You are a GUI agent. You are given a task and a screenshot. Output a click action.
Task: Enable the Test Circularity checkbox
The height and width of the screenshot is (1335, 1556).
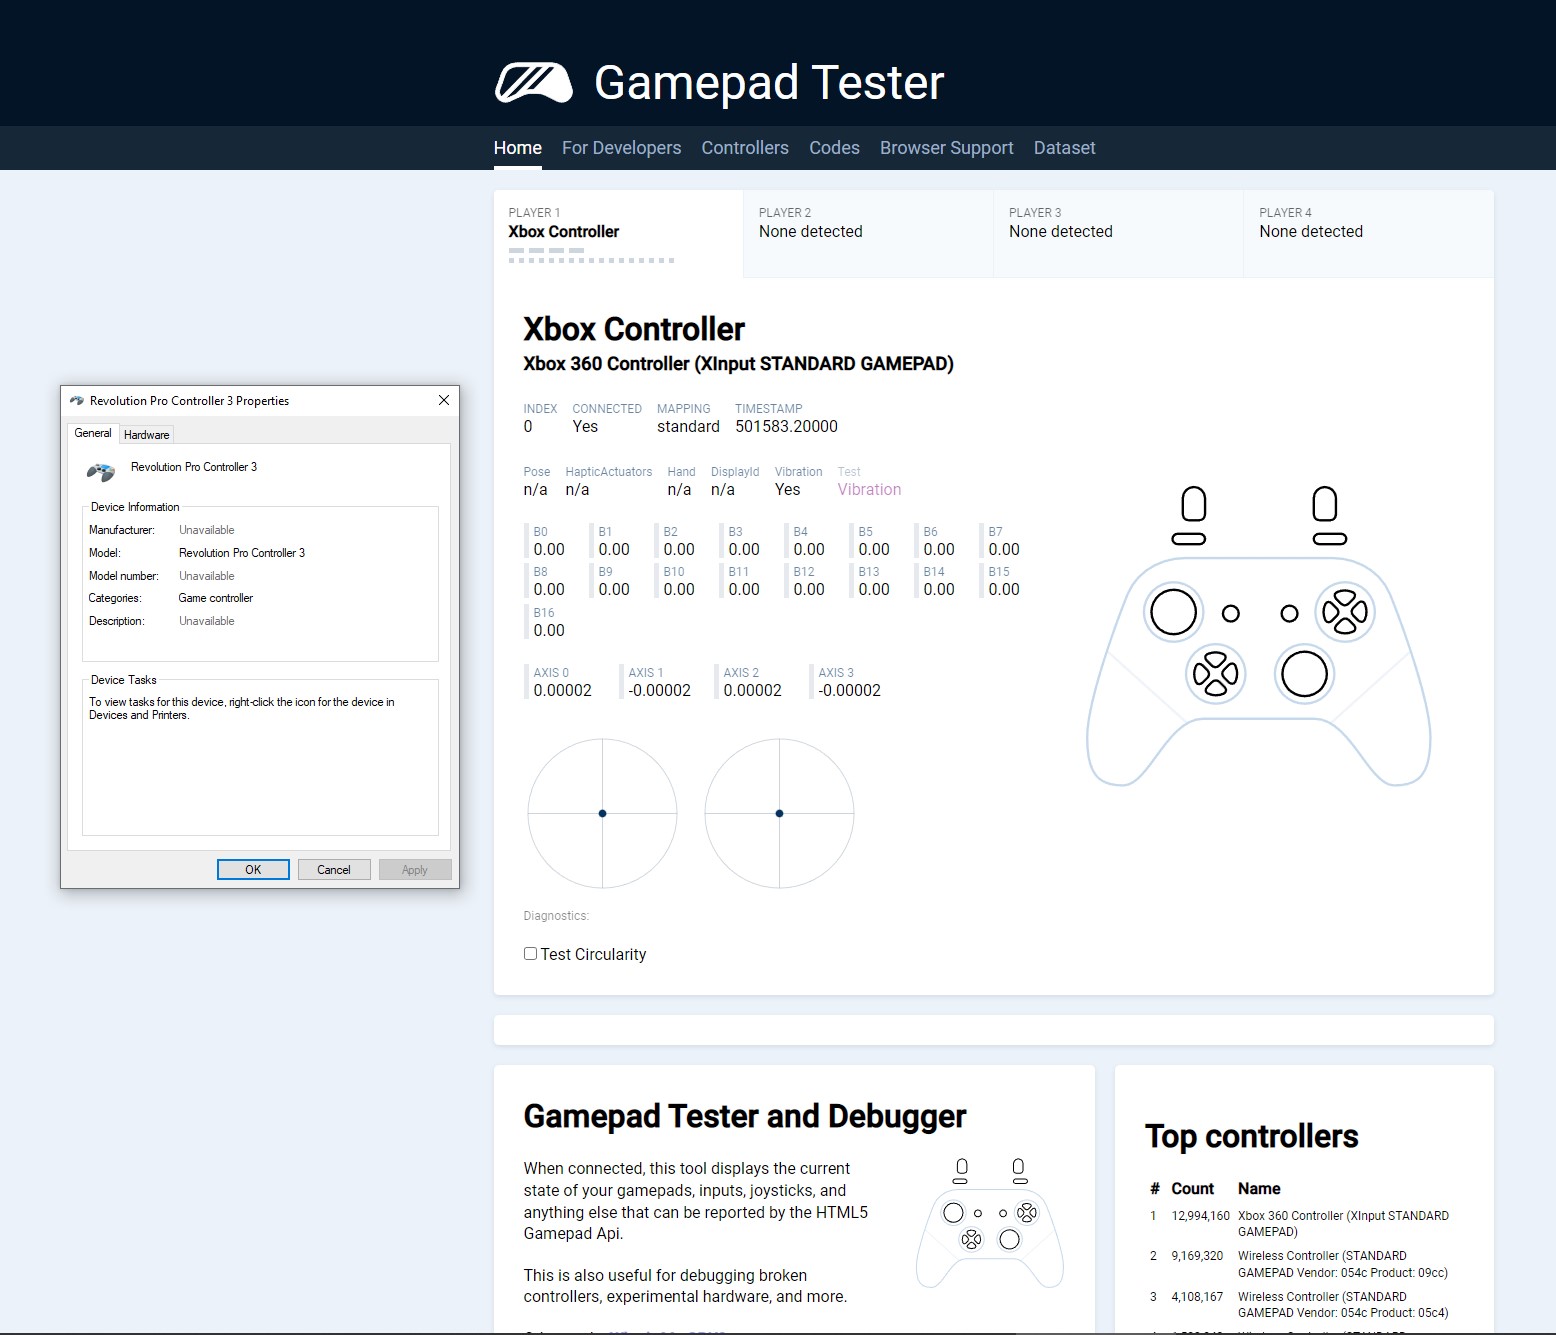tap(531, 954)
